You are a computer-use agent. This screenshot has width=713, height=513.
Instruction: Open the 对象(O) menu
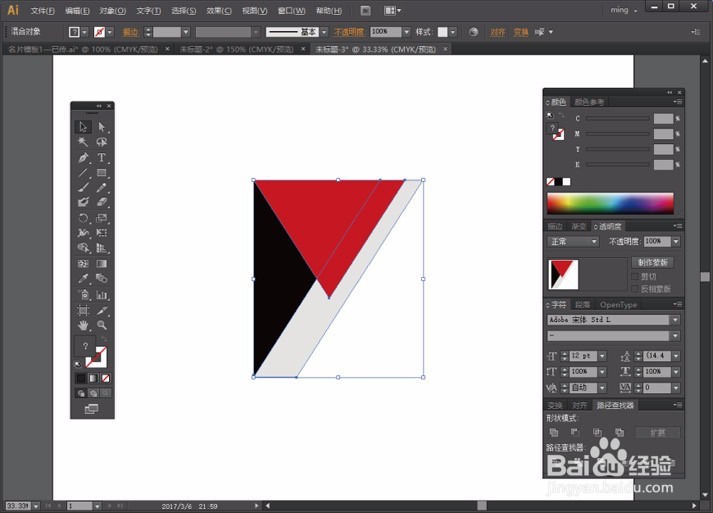[112, 10]
